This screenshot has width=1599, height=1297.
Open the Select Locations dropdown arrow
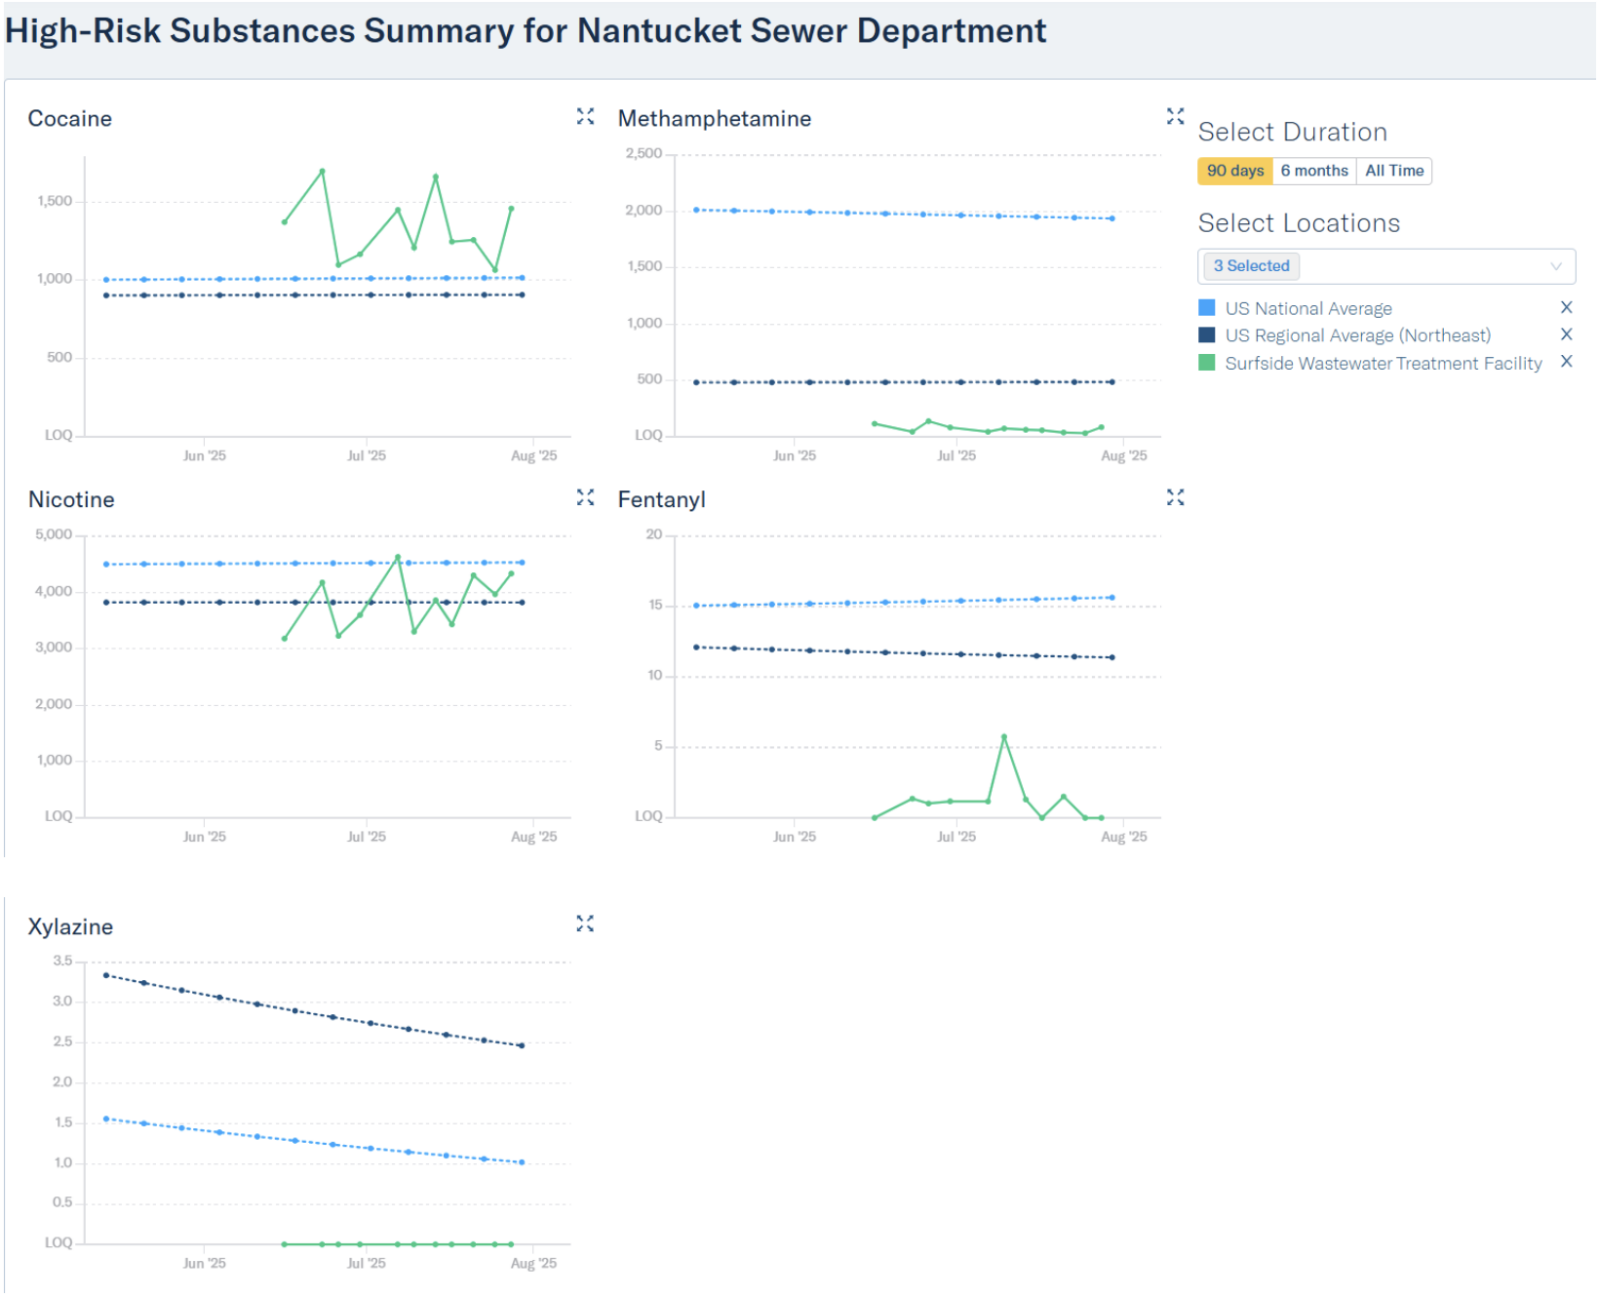tap(1556, 266)
